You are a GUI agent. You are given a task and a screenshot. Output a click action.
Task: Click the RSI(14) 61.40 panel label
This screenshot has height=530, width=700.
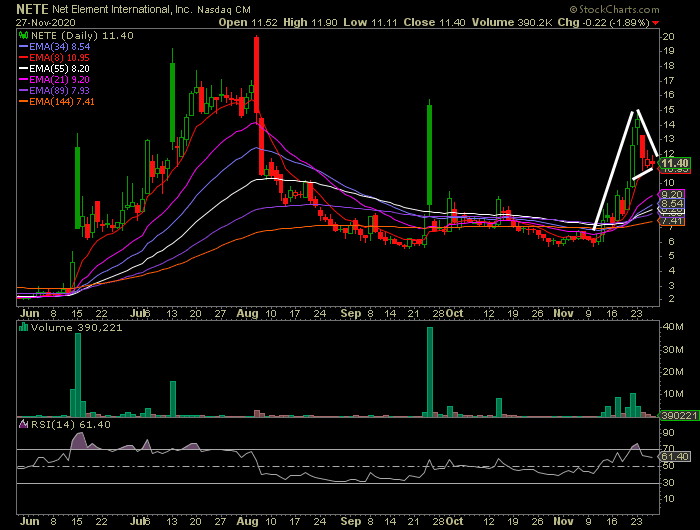pyautogui.click(x=71, y=424)
